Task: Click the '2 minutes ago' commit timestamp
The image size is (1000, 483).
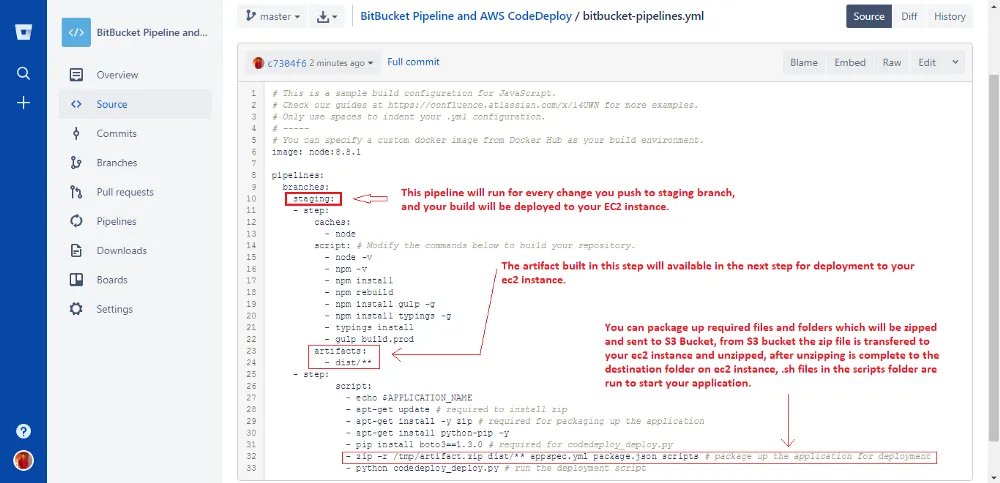Action: pyautogui.click(x=337, y=63)
